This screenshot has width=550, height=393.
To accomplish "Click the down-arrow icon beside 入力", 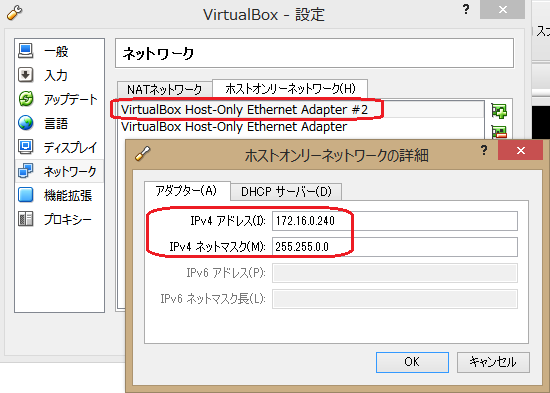I will 26,75.
